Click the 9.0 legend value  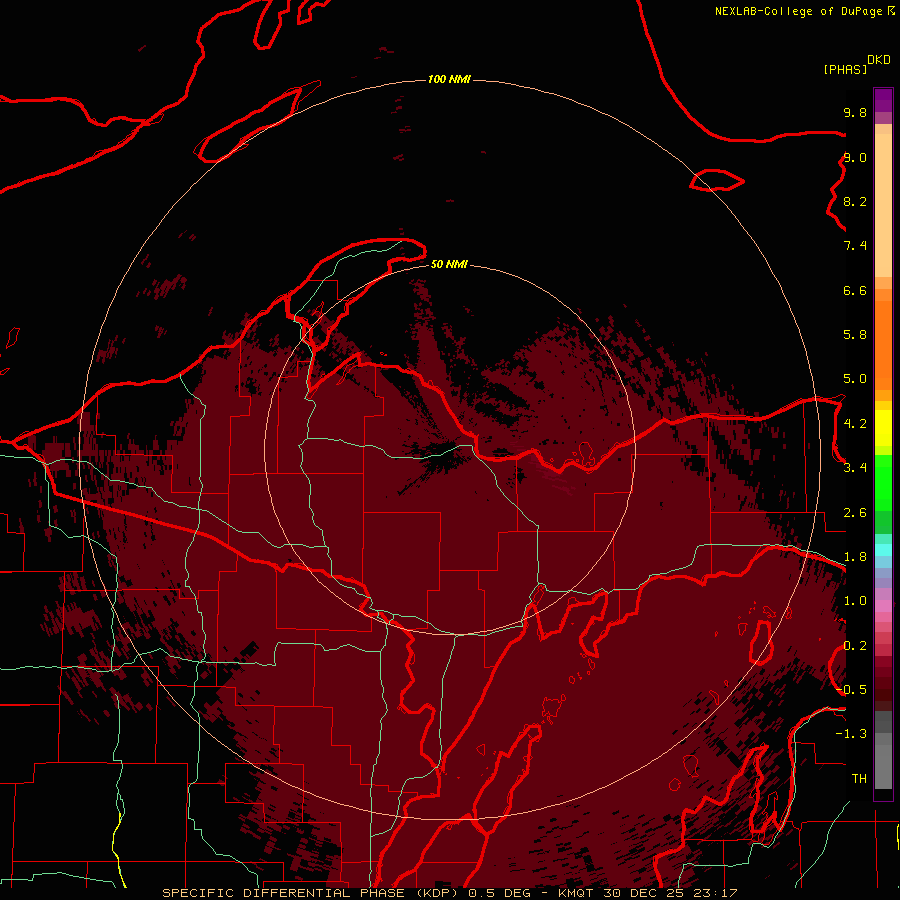pos(855,157)
